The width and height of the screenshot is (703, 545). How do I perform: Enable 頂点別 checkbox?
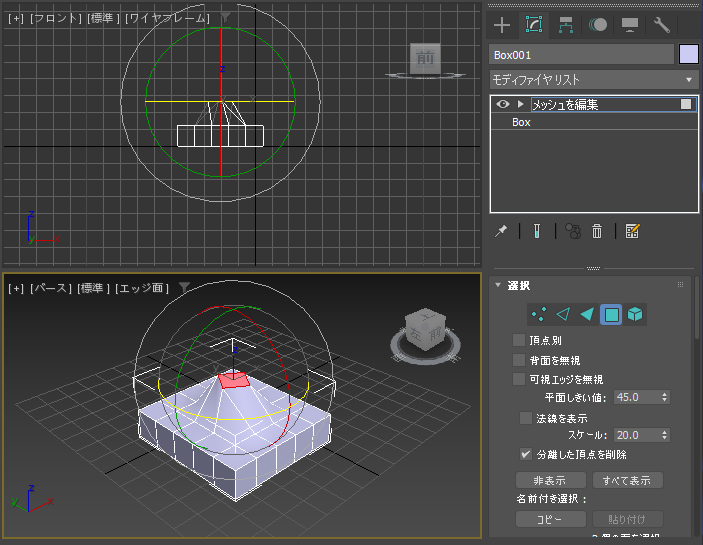519,340
